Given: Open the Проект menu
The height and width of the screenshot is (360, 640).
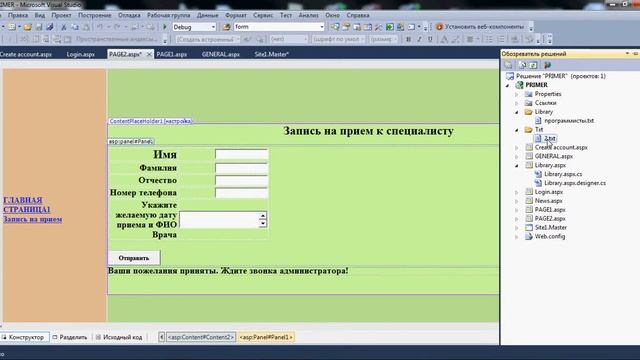Looking at the screenshot, I should pos(61,15).
